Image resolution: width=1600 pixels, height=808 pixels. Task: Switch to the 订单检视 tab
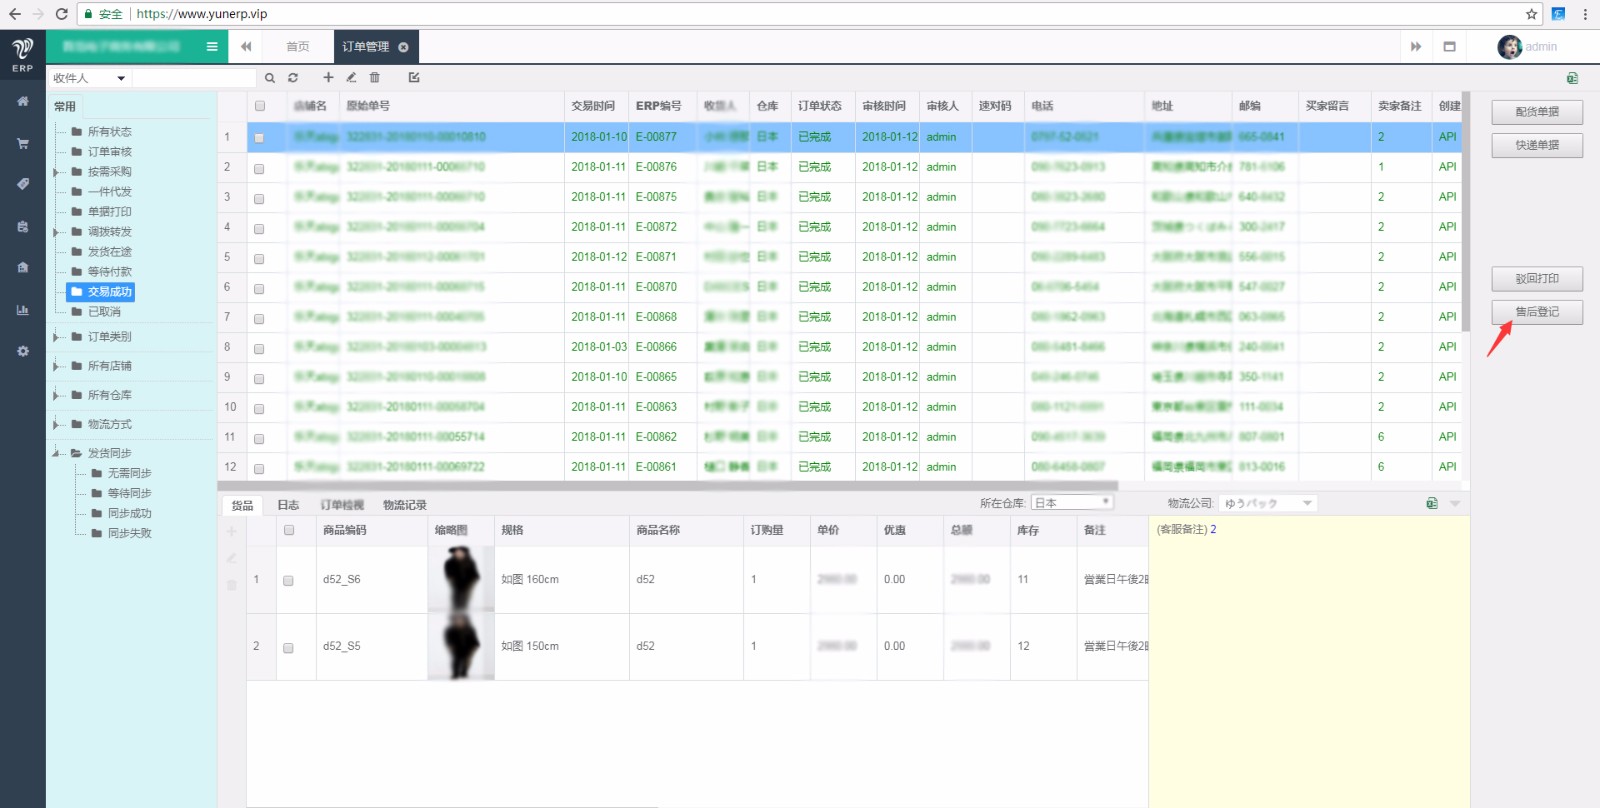click(342, 505)
